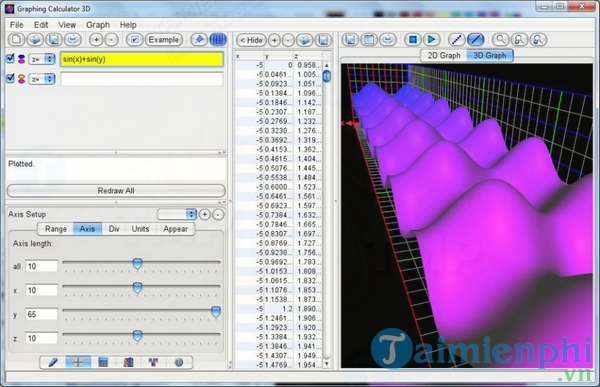Click minus button next to Hide in table toolbar
The image size is (600, 387).
pos(288,40)
